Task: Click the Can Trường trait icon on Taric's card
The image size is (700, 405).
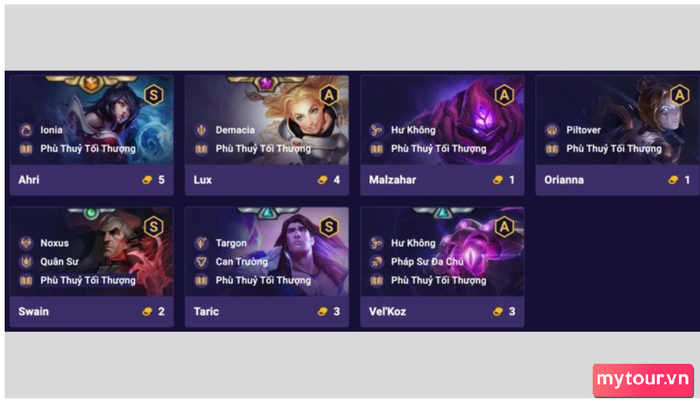Action: 201,262
